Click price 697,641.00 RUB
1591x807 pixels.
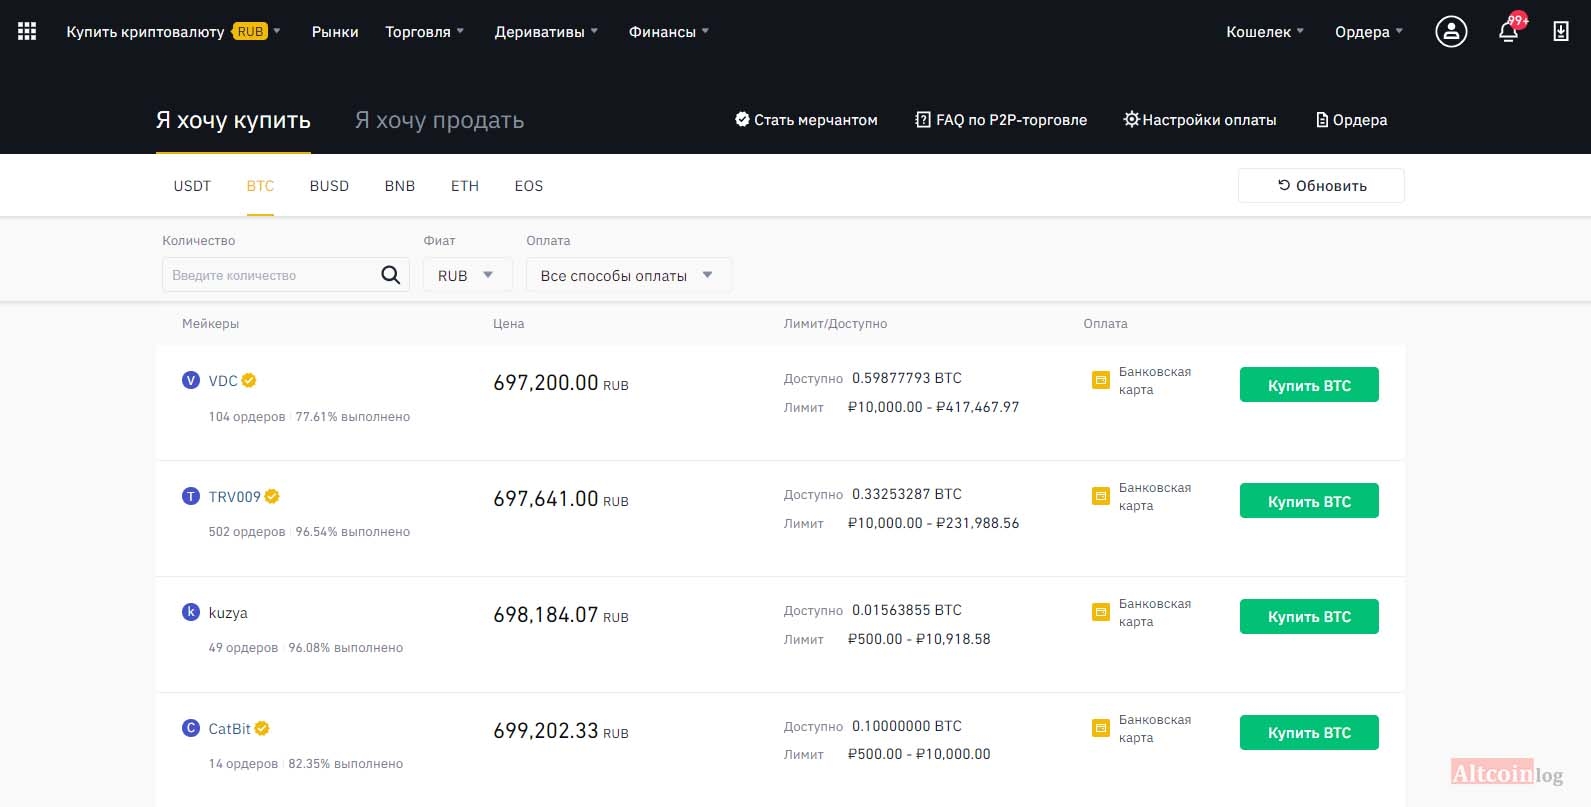(561, 499)
